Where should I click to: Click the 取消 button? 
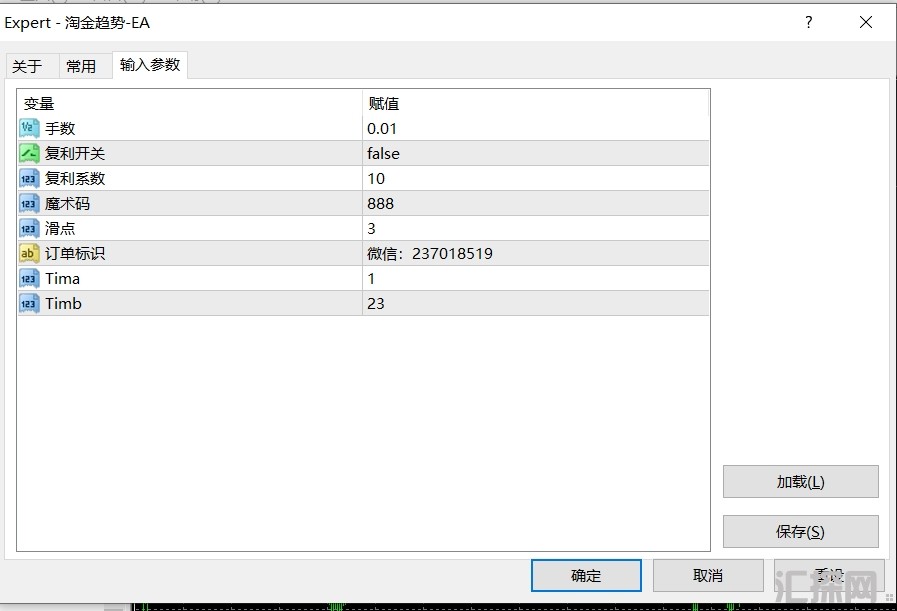coord(707,575)
